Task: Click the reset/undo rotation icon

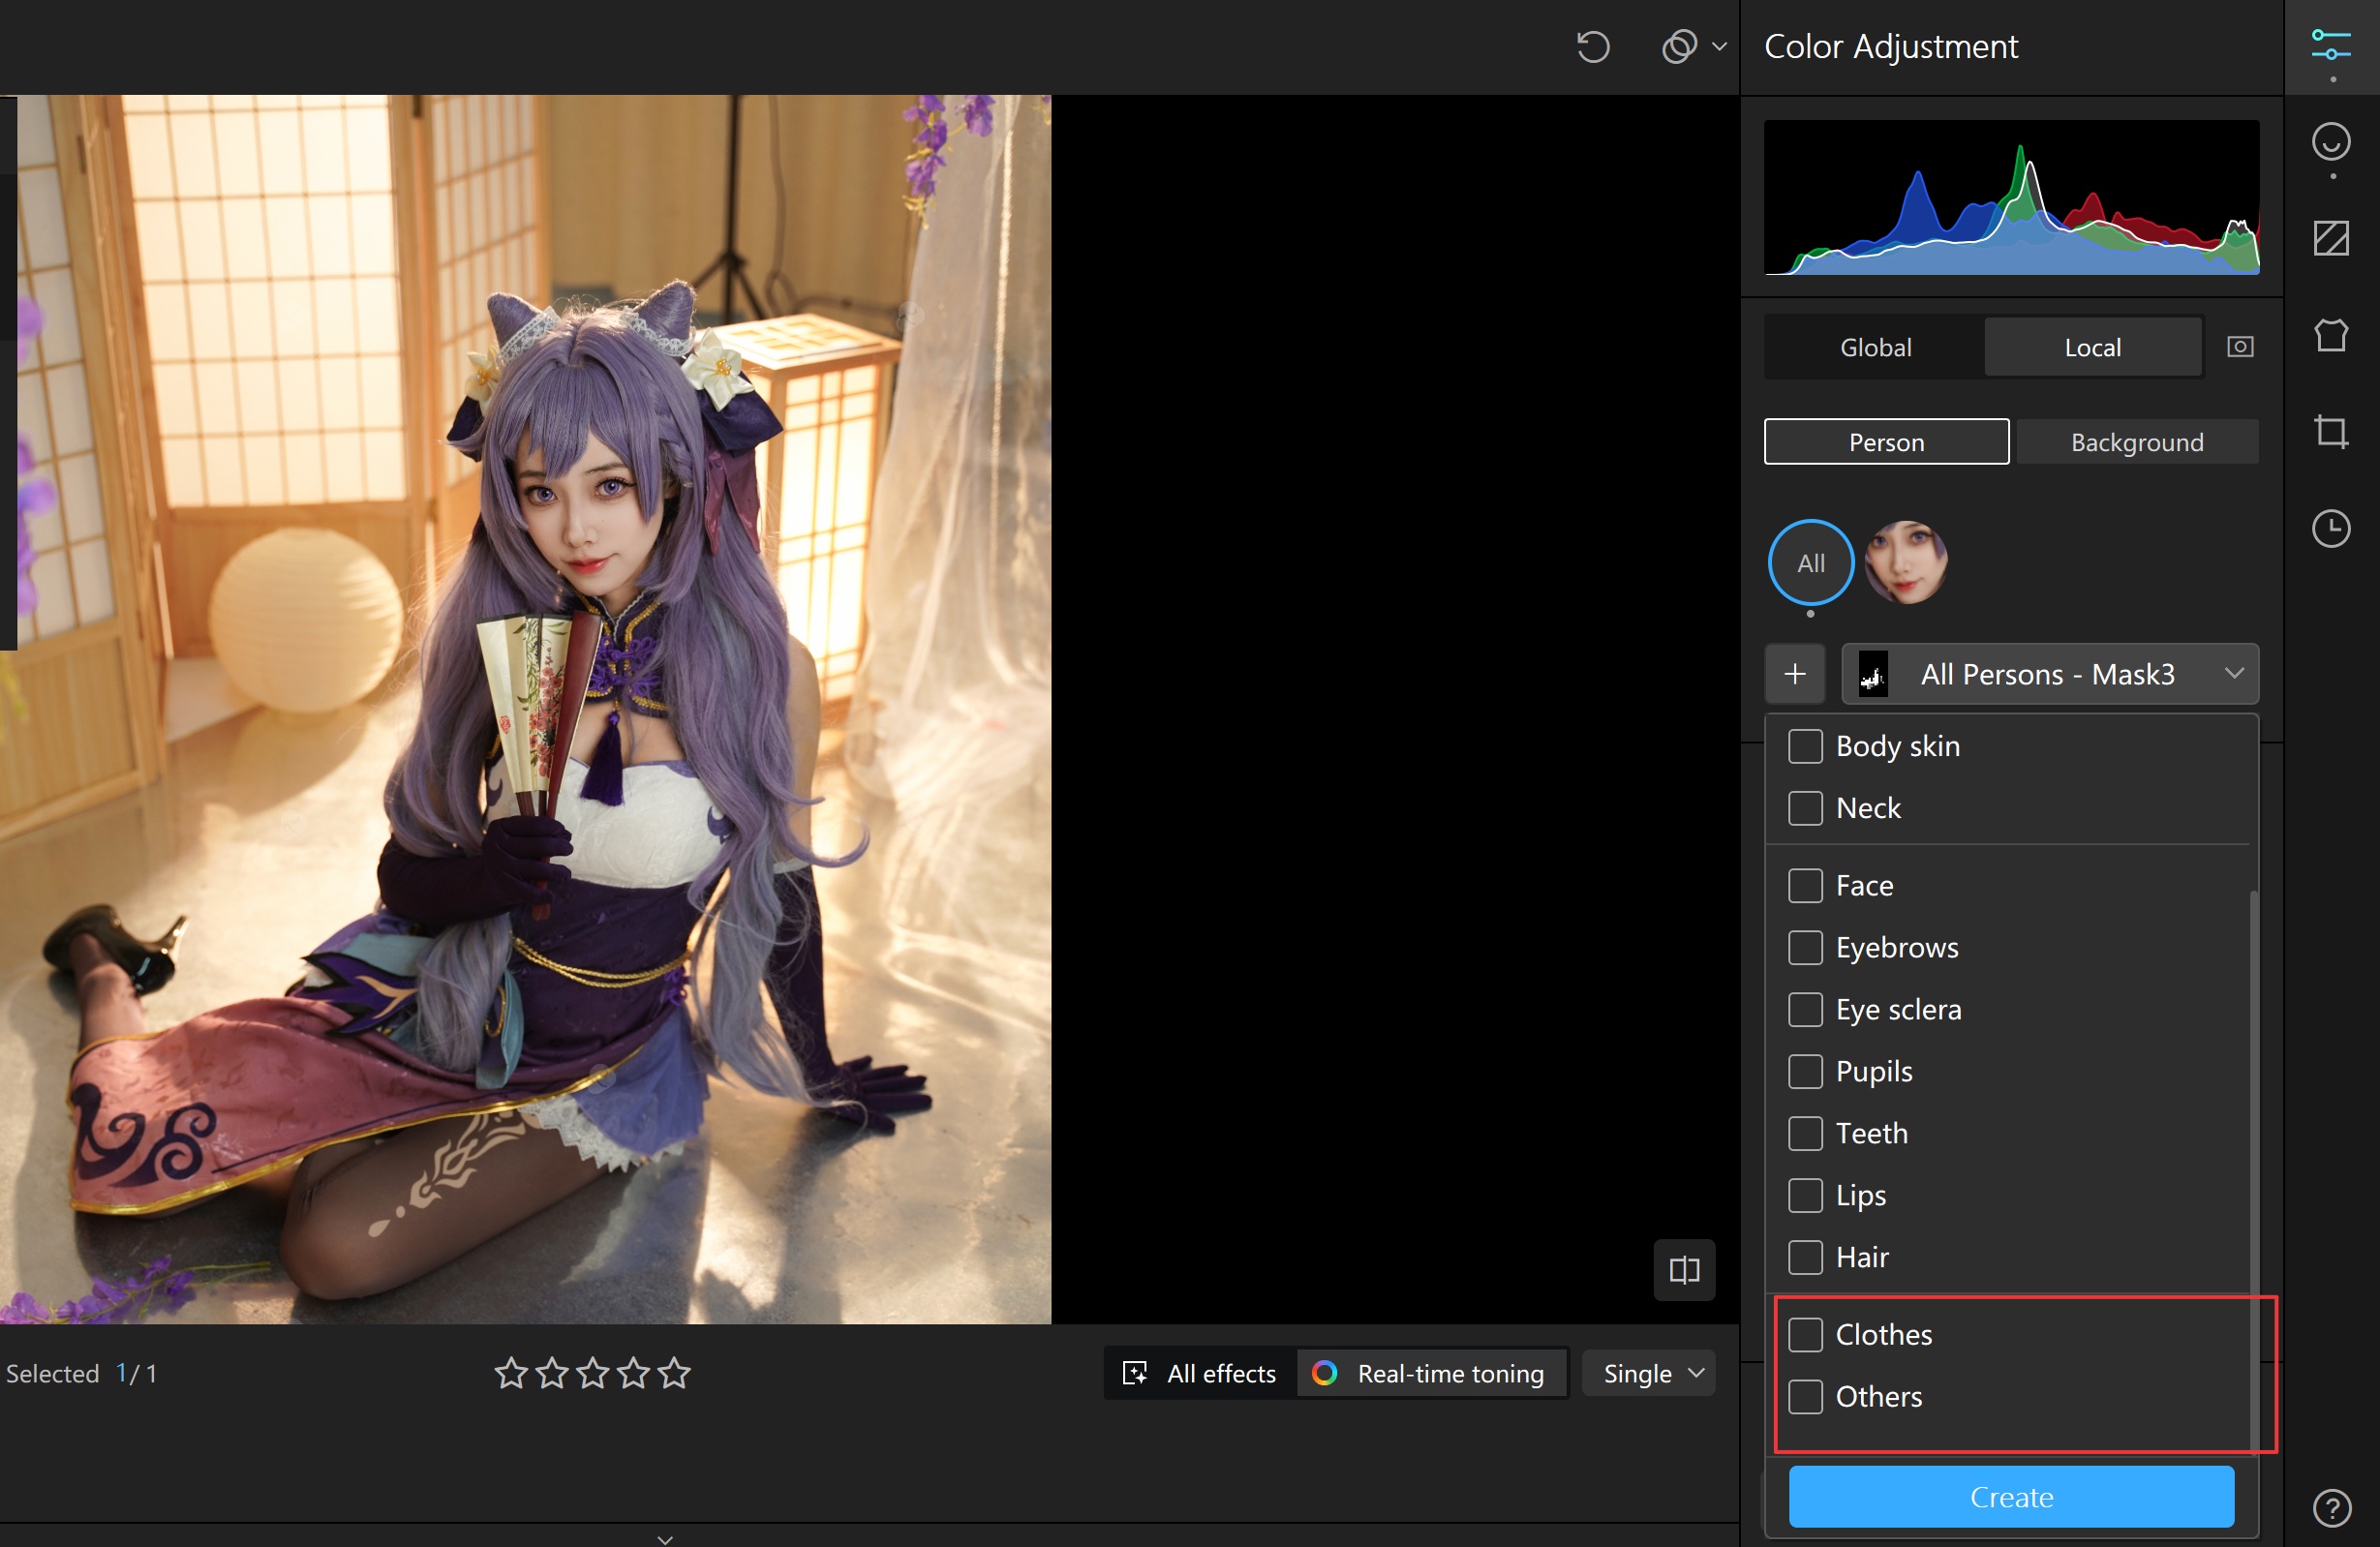Action: (x=1592, y=47)
